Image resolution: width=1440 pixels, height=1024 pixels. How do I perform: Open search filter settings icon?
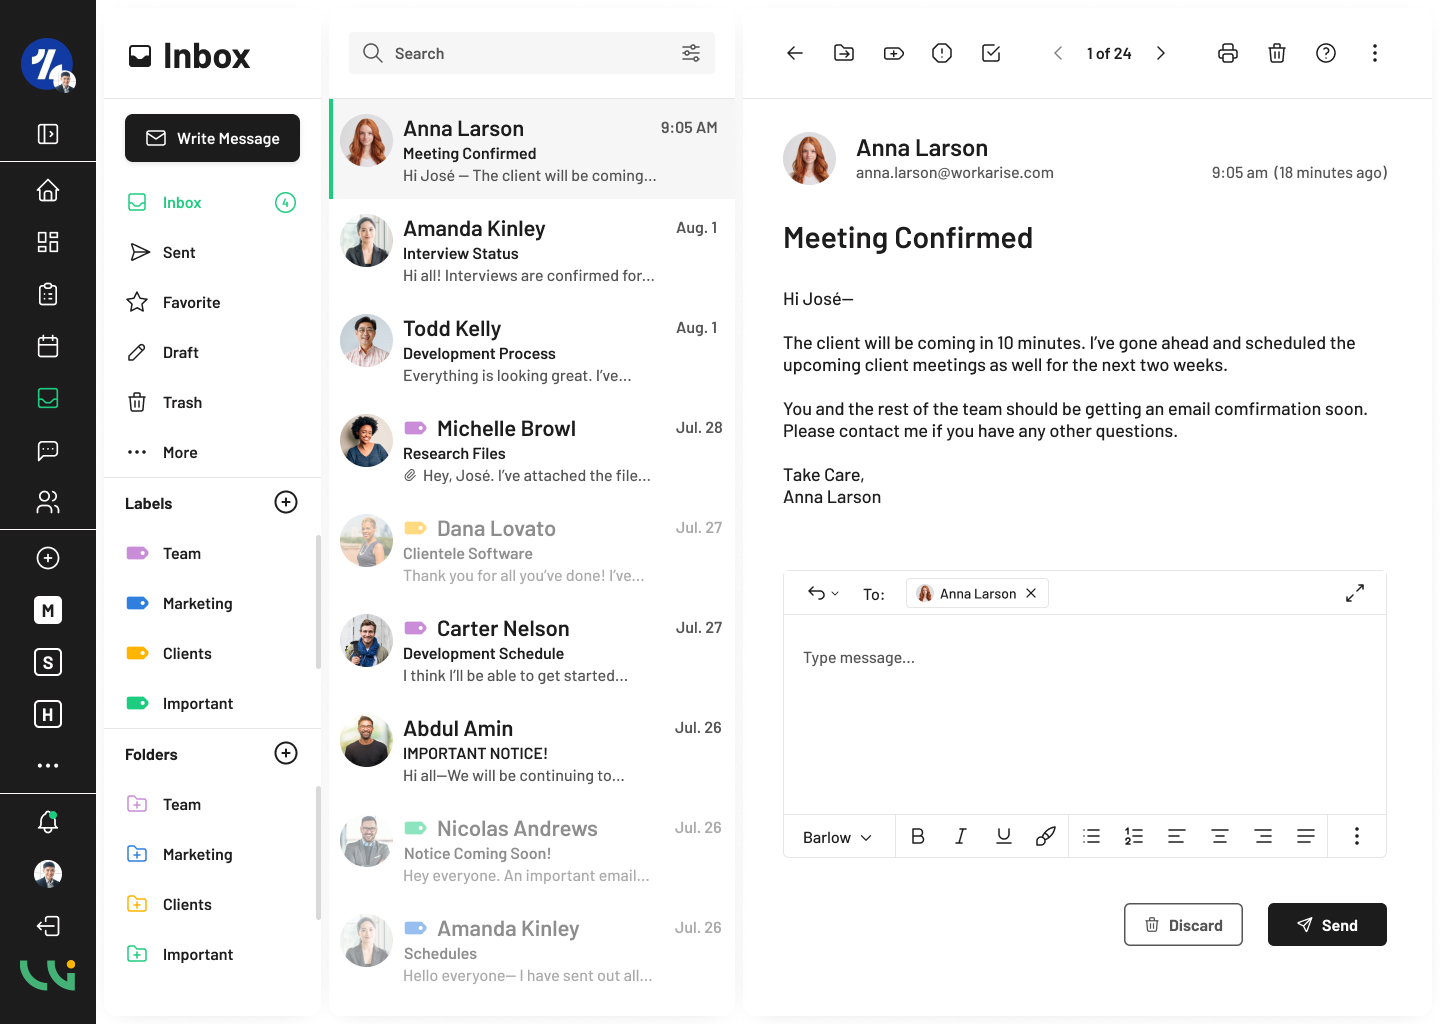(691, 54)
